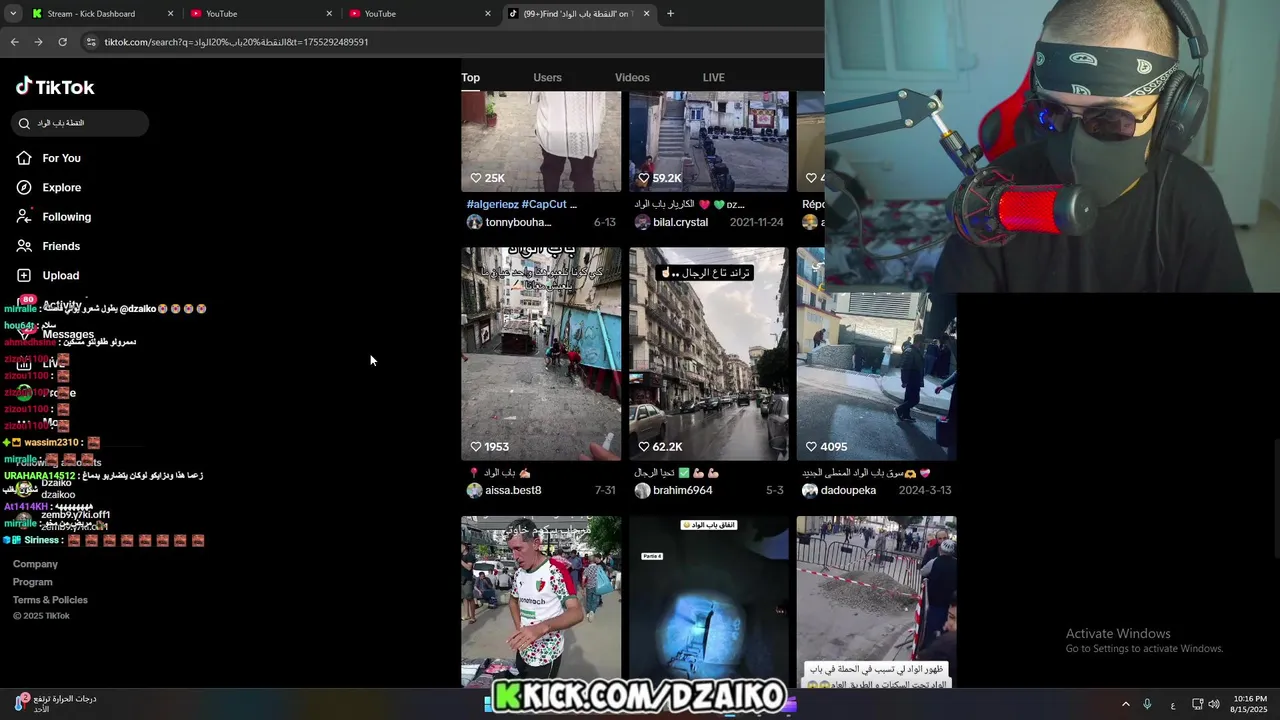The image size is (1280, 720).
Task: Open the volume icon in system tray
Action: 1214,704
